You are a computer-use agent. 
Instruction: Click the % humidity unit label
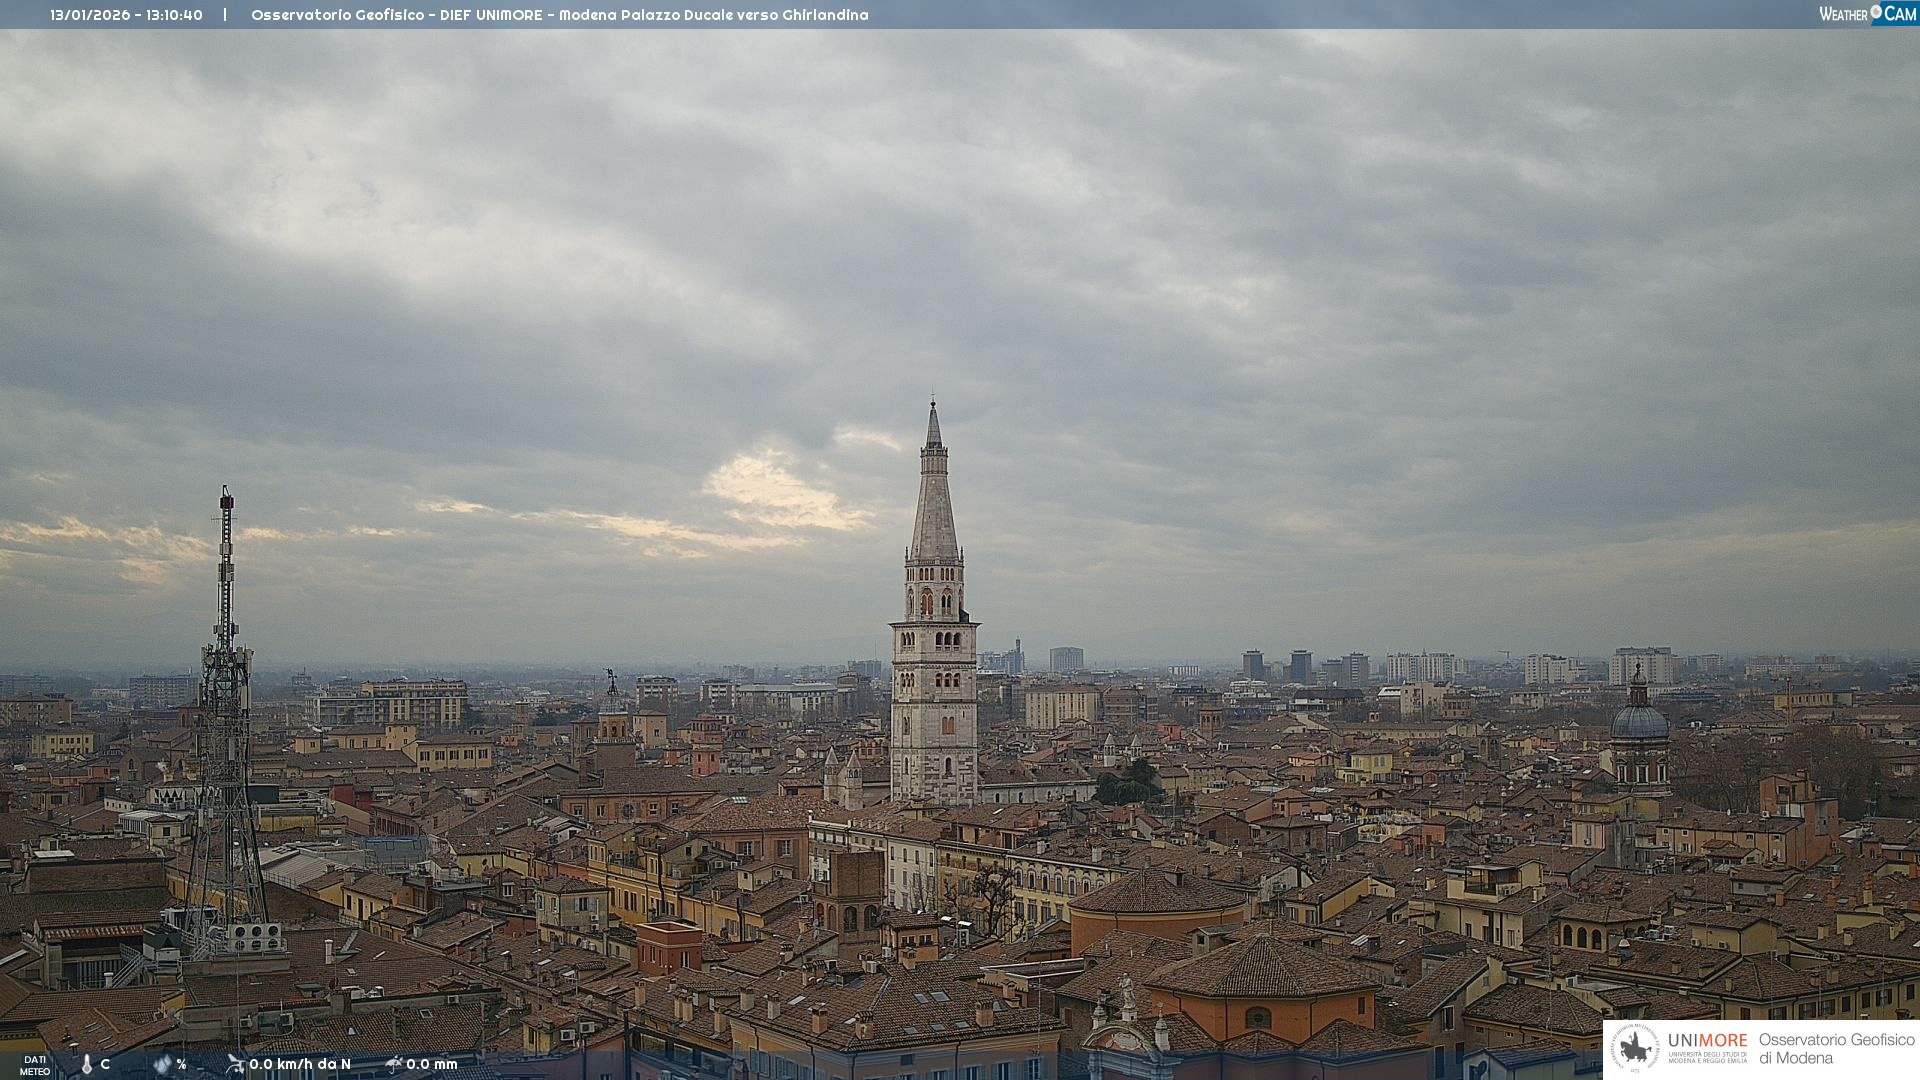(181, 1064)
